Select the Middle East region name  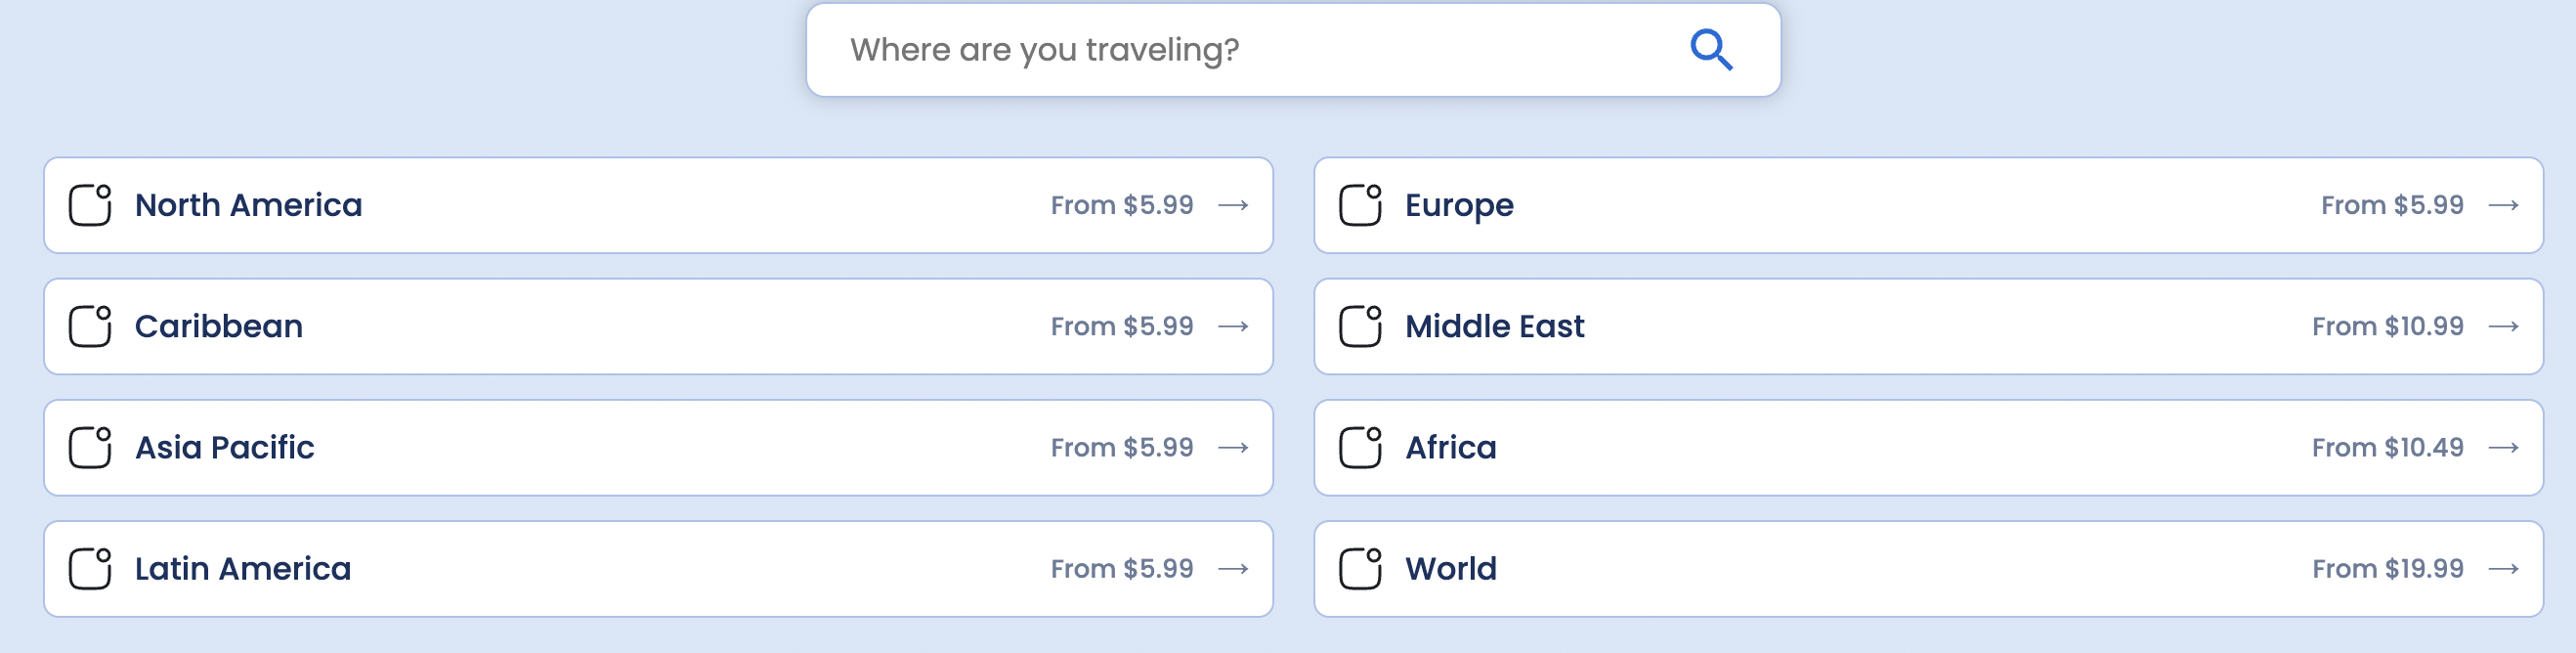pyautogui.click(x=1494, y=326)
